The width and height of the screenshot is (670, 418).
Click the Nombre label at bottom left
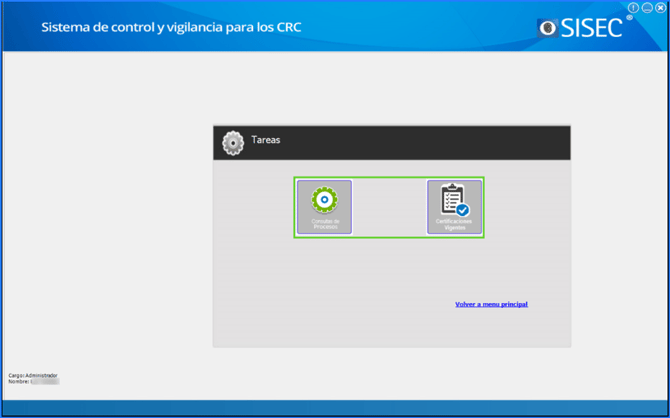[18, 382]
